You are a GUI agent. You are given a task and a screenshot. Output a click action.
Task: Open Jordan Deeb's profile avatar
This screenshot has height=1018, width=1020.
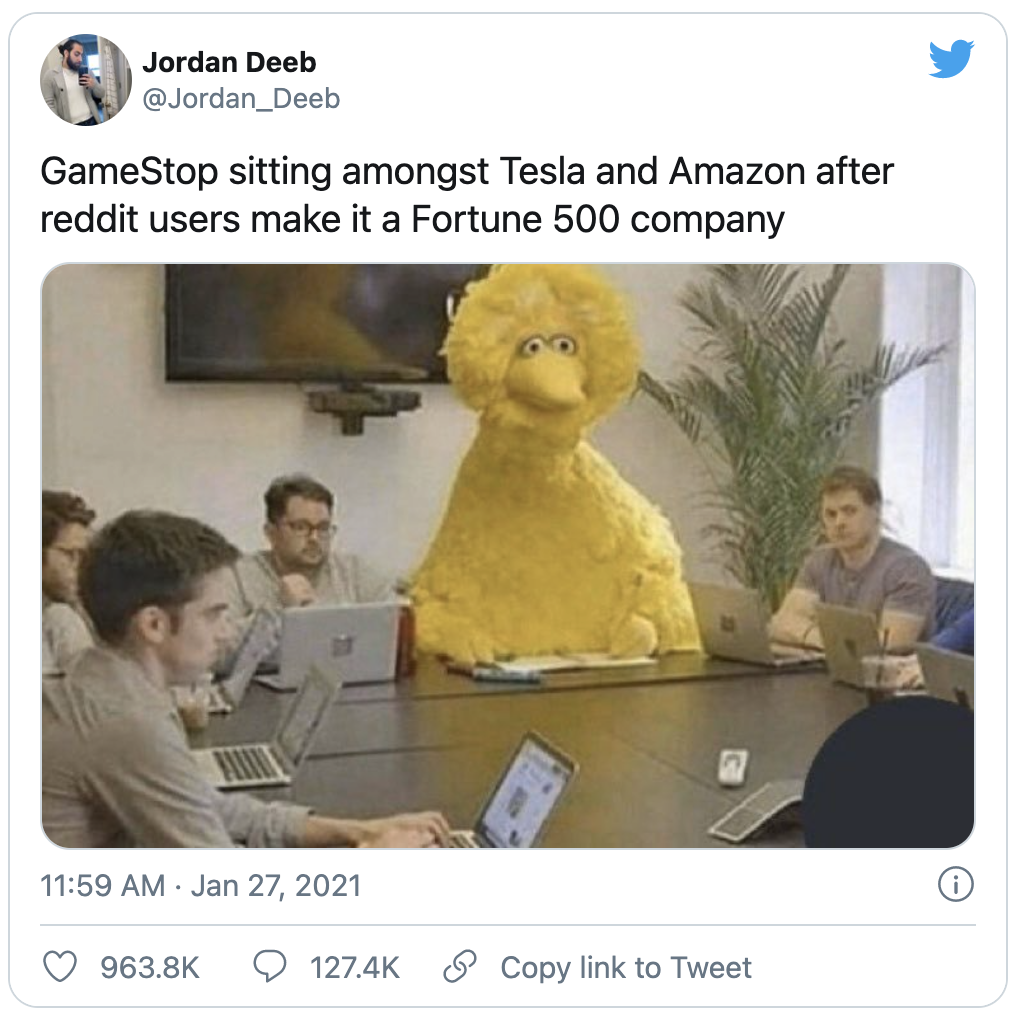[x=86, y=80]
